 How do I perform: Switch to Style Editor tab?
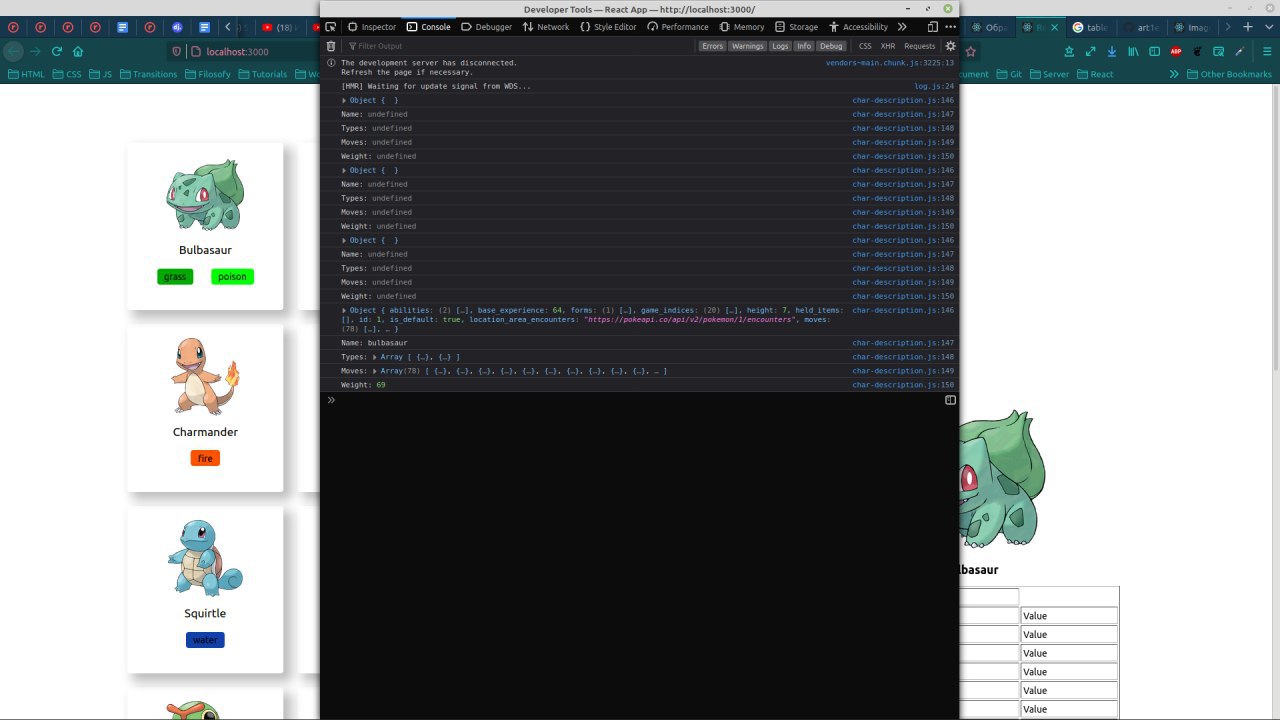pos(608,27)
